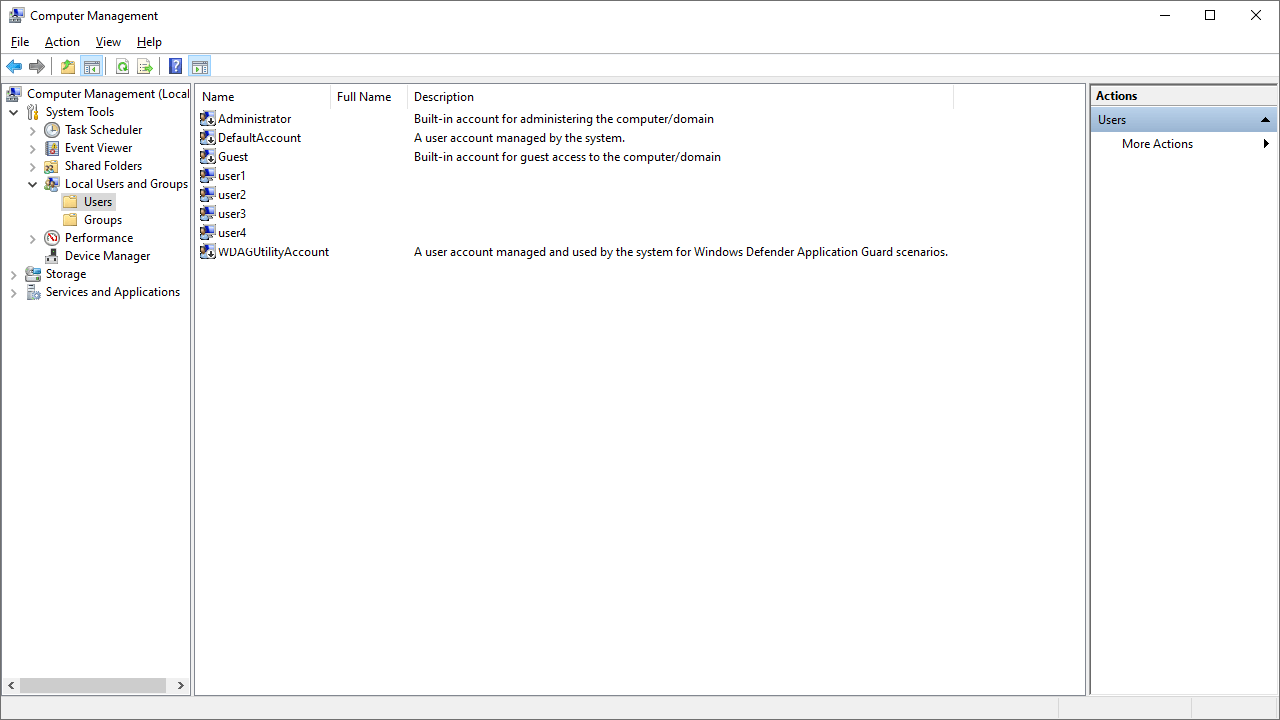
Task: Click the Shared Folders icon
Action: click(x=52, y=166)
